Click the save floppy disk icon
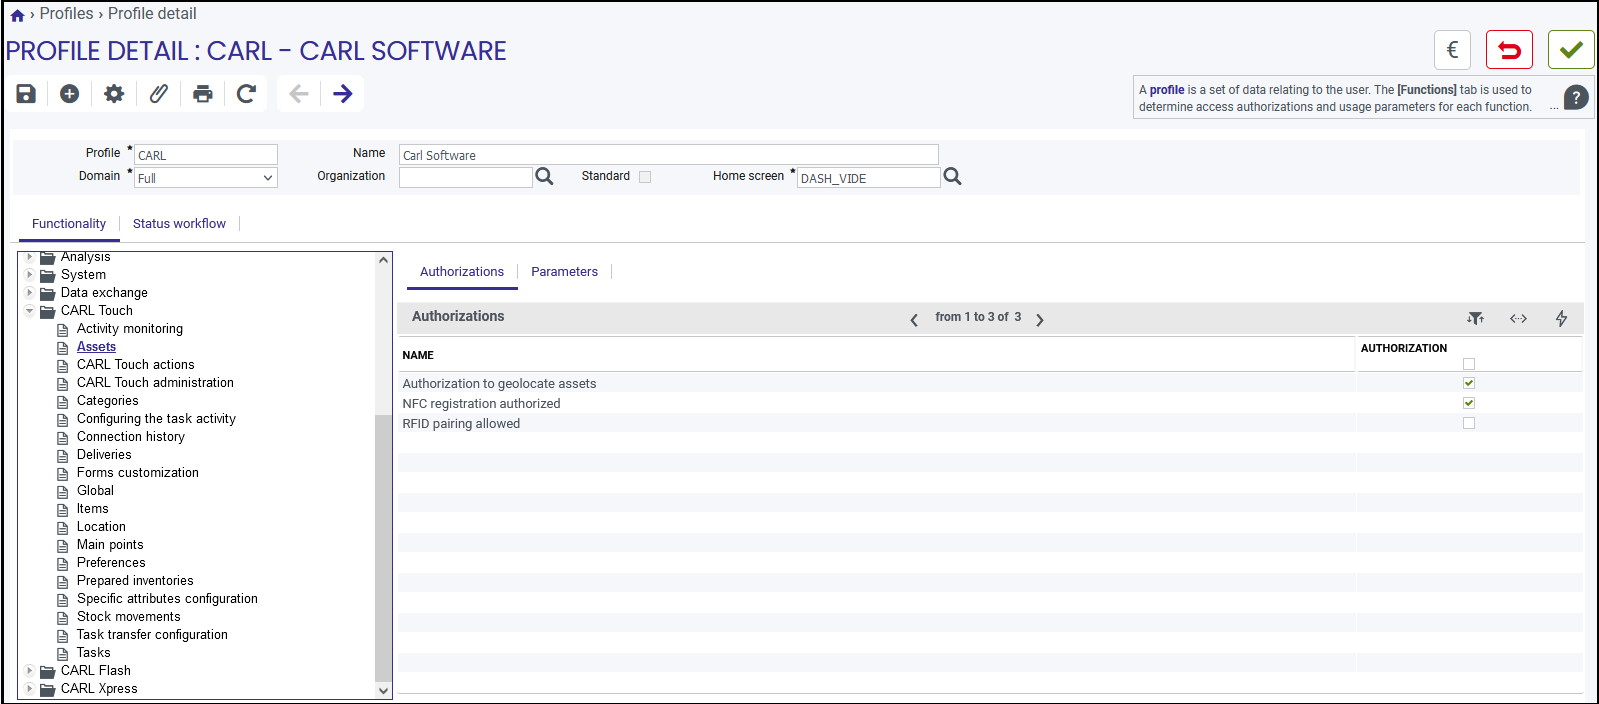This screenshot has height=704, width=1599. pos(26,94)
